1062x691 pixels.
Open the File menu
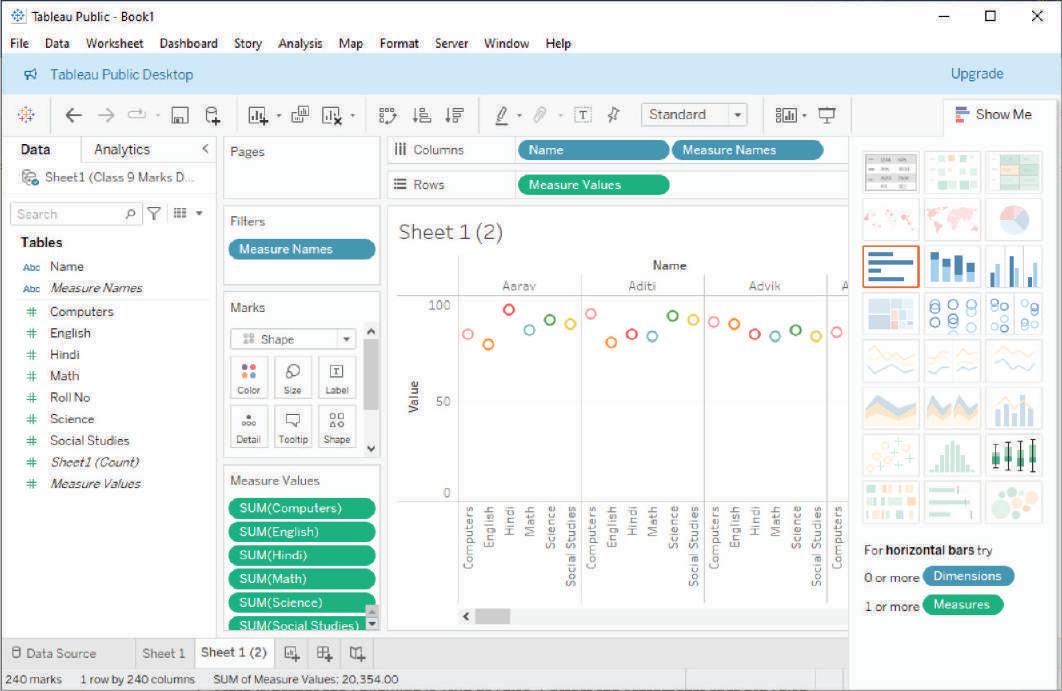click(20, 43)
